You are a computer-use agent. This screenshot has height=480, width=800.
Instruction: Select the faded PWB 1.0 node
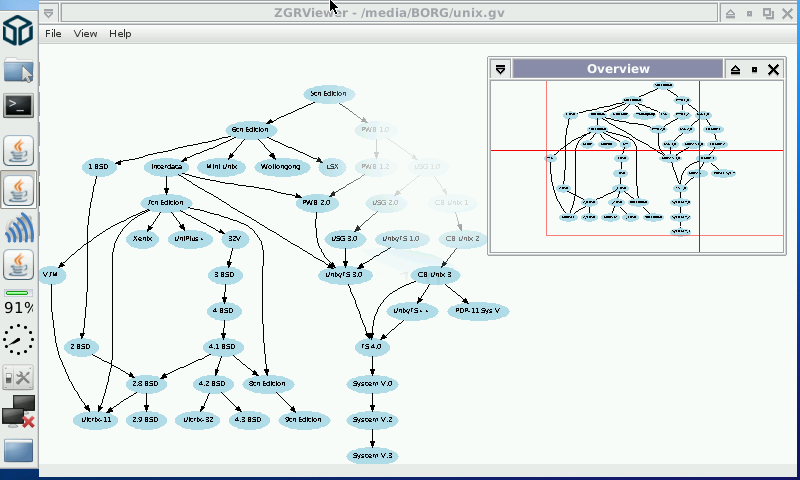point(376,130)
